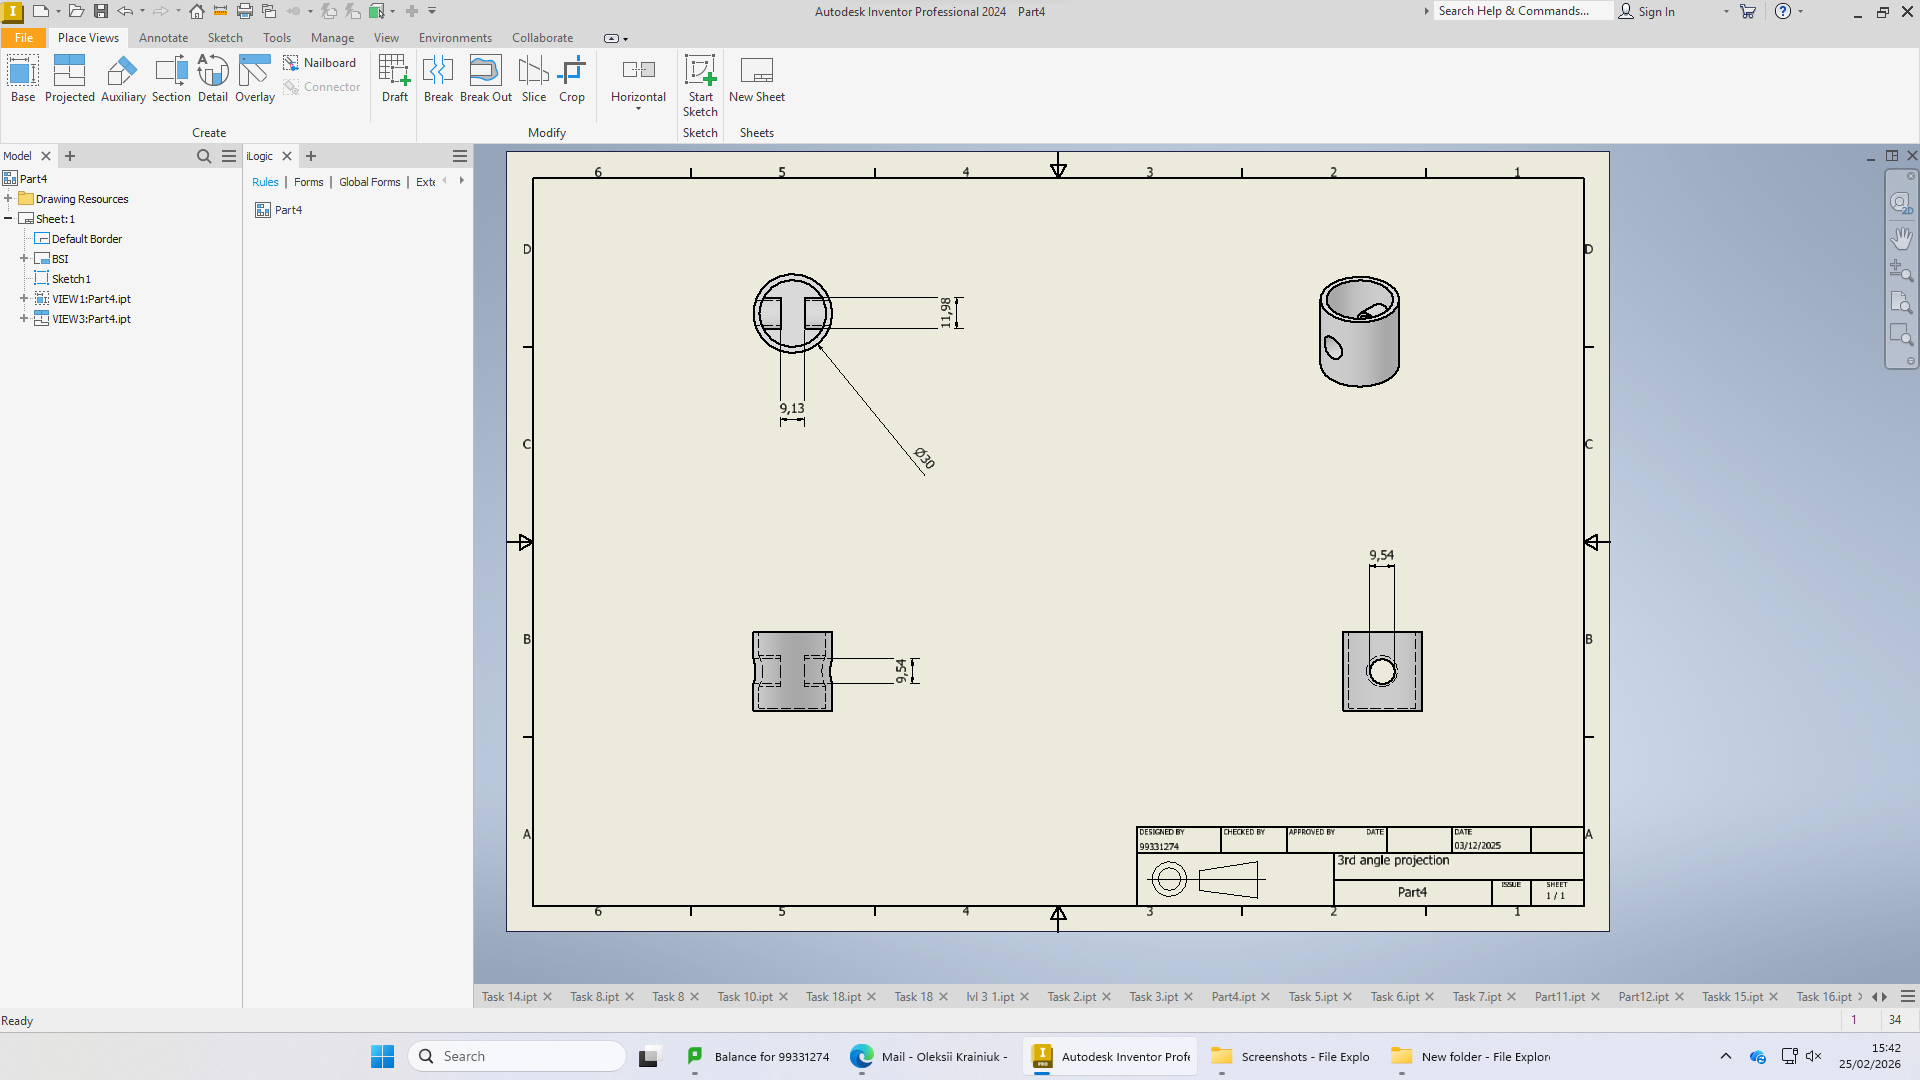
Task: Open the Horizontal alignment dropdown
Action: point(638,84)
